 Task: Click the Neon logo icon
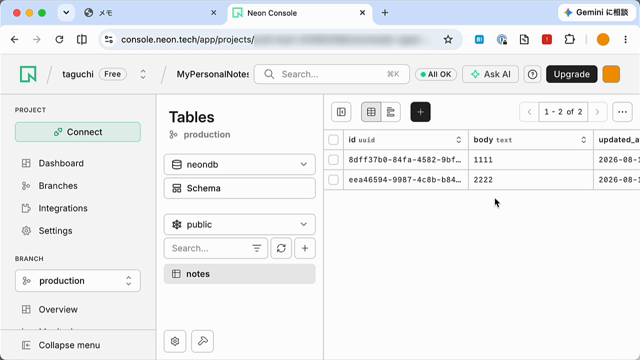coord(28,74)
